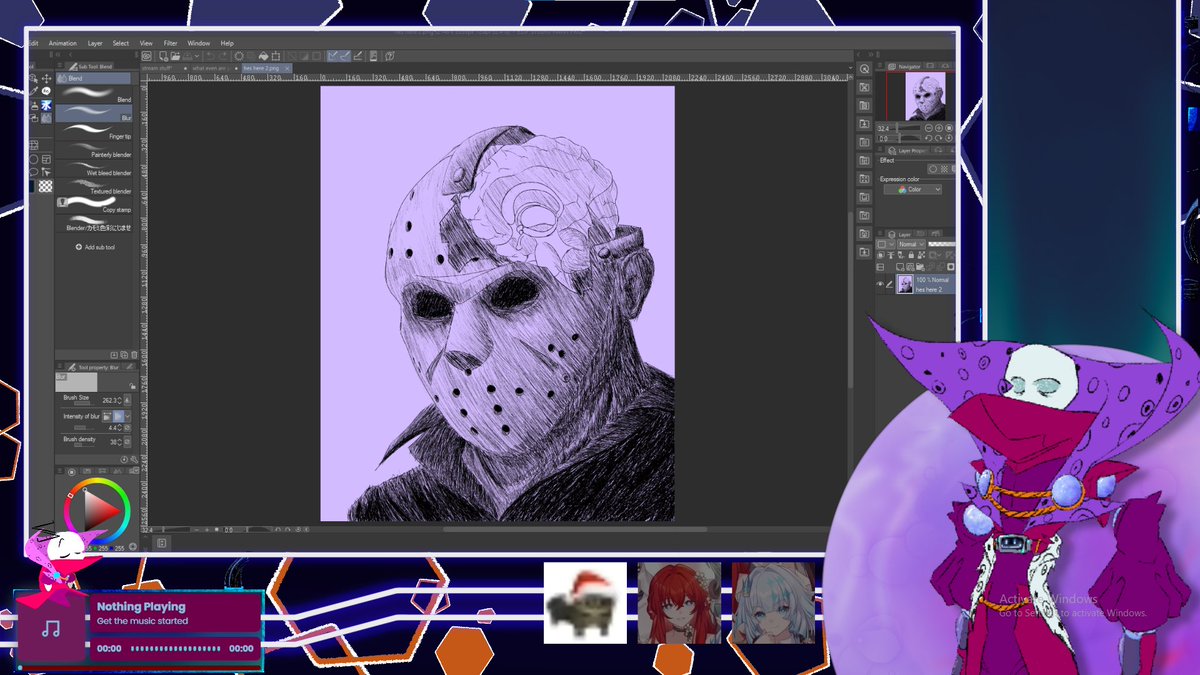Click the Navigator rotate left icon
This screenshot has width=1200, height=675.
coord(928,138)
